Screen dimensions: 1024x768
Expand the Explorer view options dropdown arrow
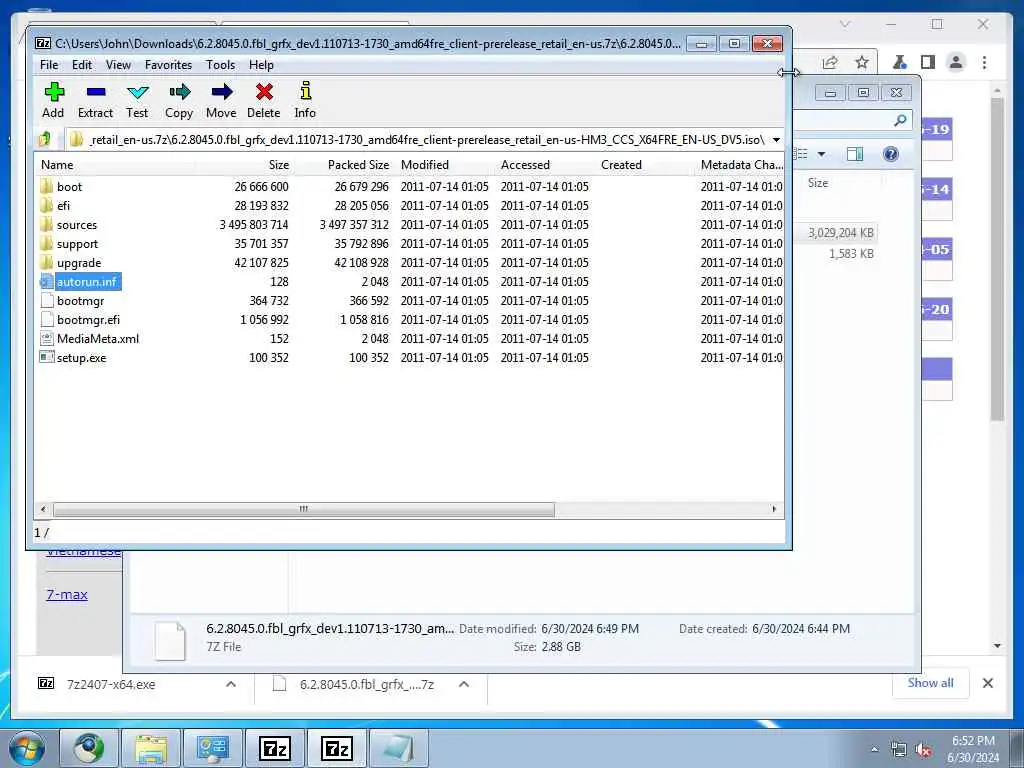click(x=821, y=154)
